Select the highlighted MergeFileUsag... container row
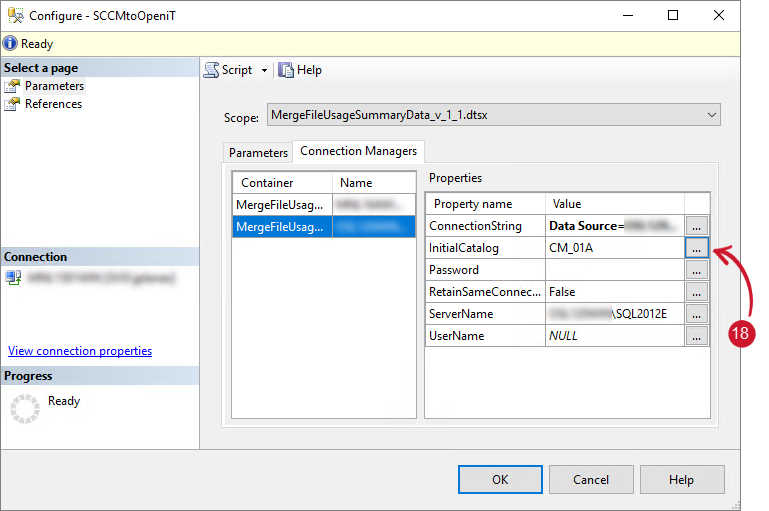The height and width of the screenshot is (511, 769). 324,227
